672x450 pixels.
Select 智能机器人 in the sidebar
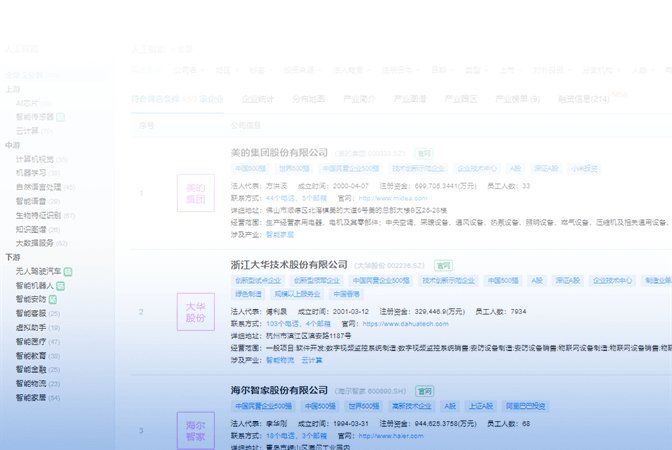35,285
